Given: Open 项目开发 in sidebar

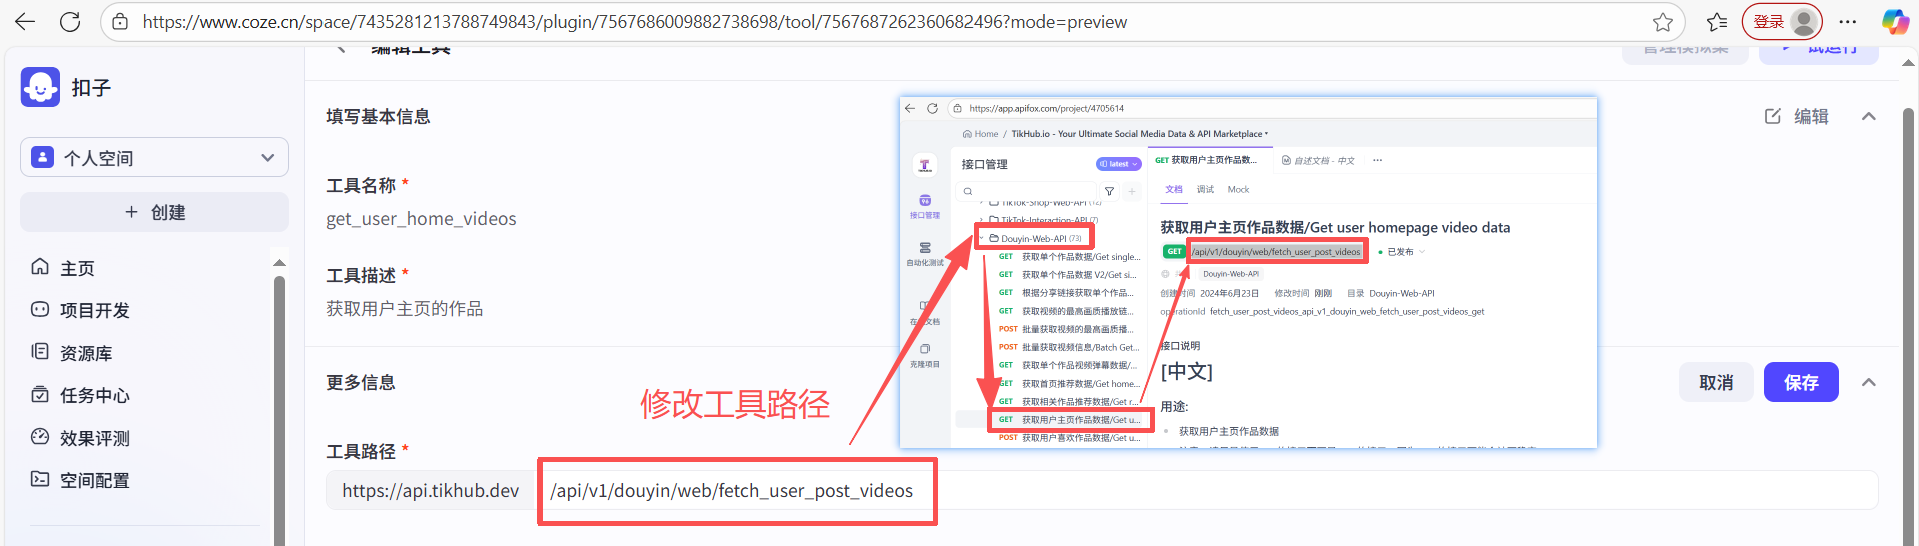Looking at the screenshot, I should [x=94, y=311].
